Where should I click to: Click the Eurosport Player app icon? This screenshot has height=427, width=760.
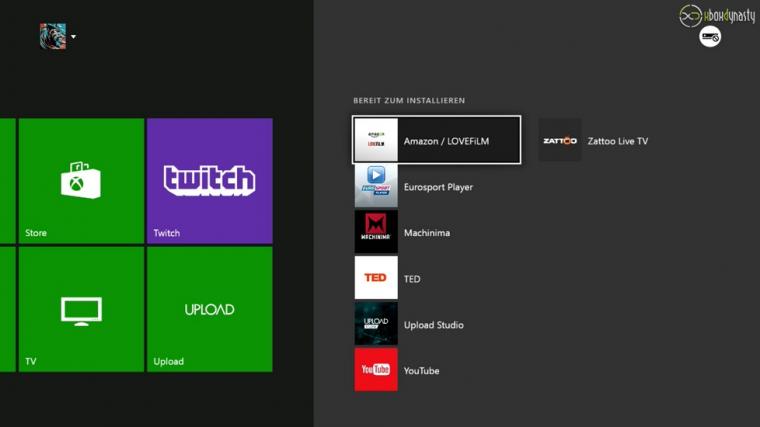click(376, 186)
